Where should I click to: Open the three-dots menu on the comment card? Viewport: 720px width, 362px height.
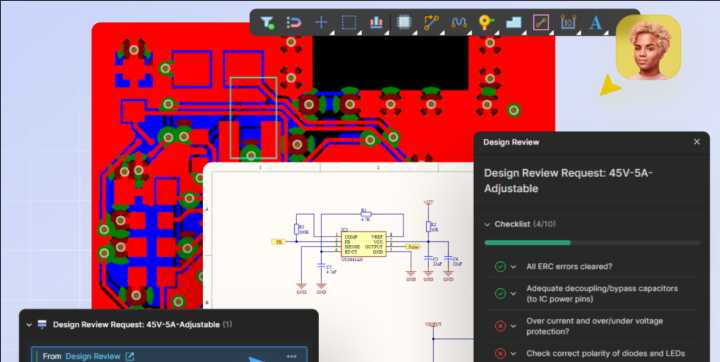point(291,356)
